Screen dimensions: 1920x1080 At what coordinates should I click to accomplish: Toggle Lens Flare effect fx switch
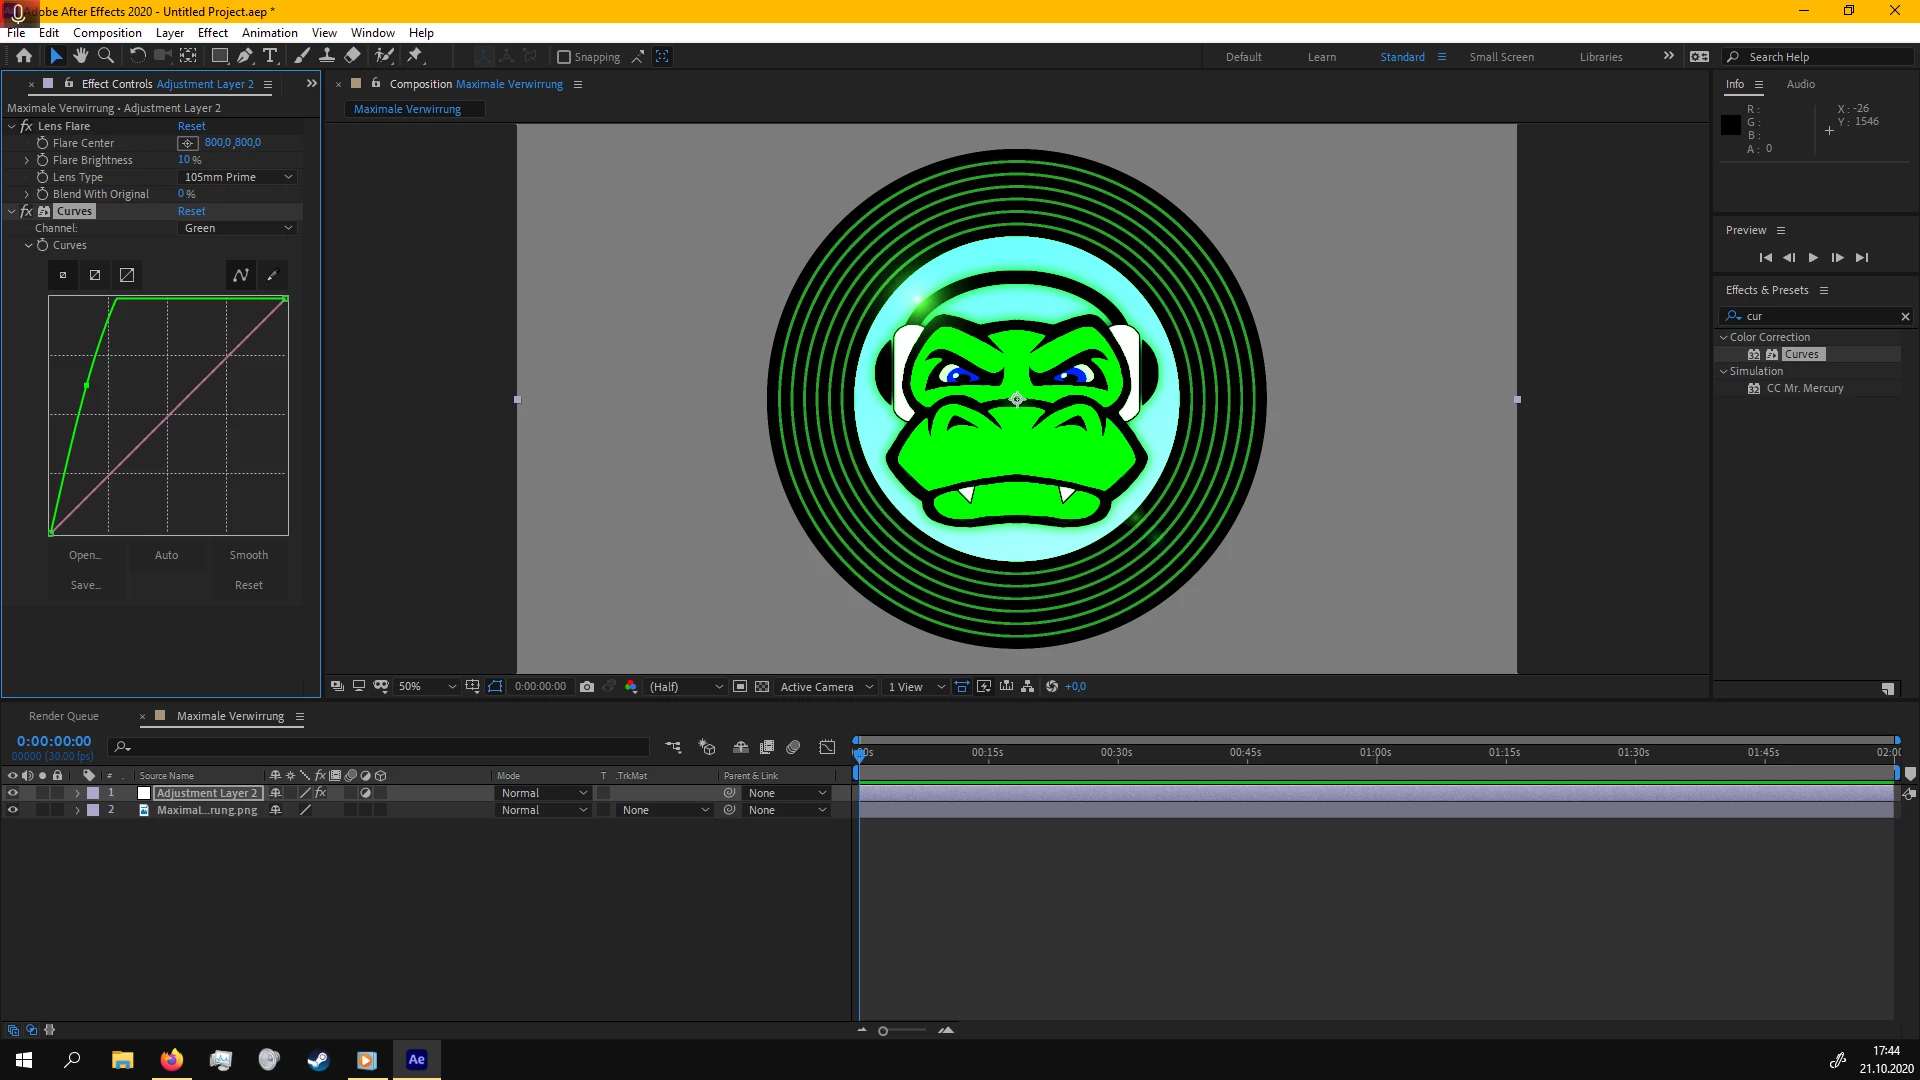(x=26, y=126)
